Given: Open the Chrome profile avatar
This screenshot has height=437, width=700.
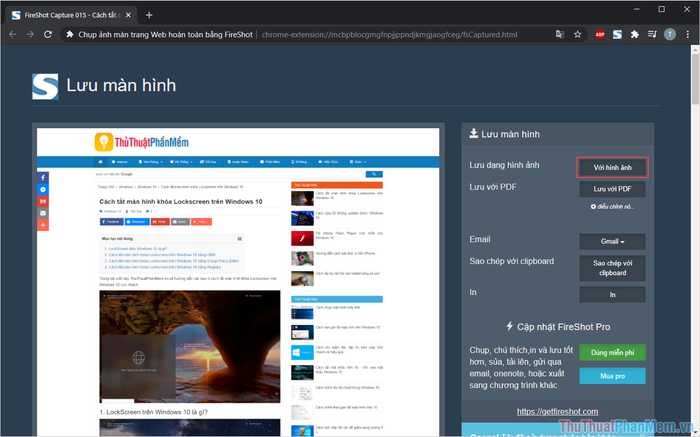Looking at the screenshot, I should pos(670,34).
